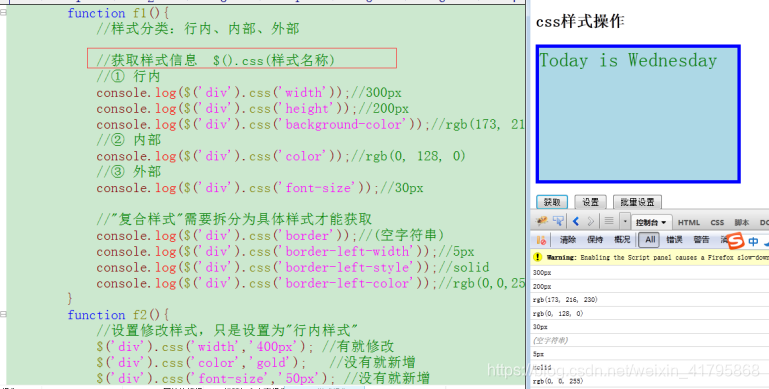Switch to the CSS panel tab
Image resolution: width=769 pixels, height=389 pixels.
pyautogui.click(x=717, y=222)
